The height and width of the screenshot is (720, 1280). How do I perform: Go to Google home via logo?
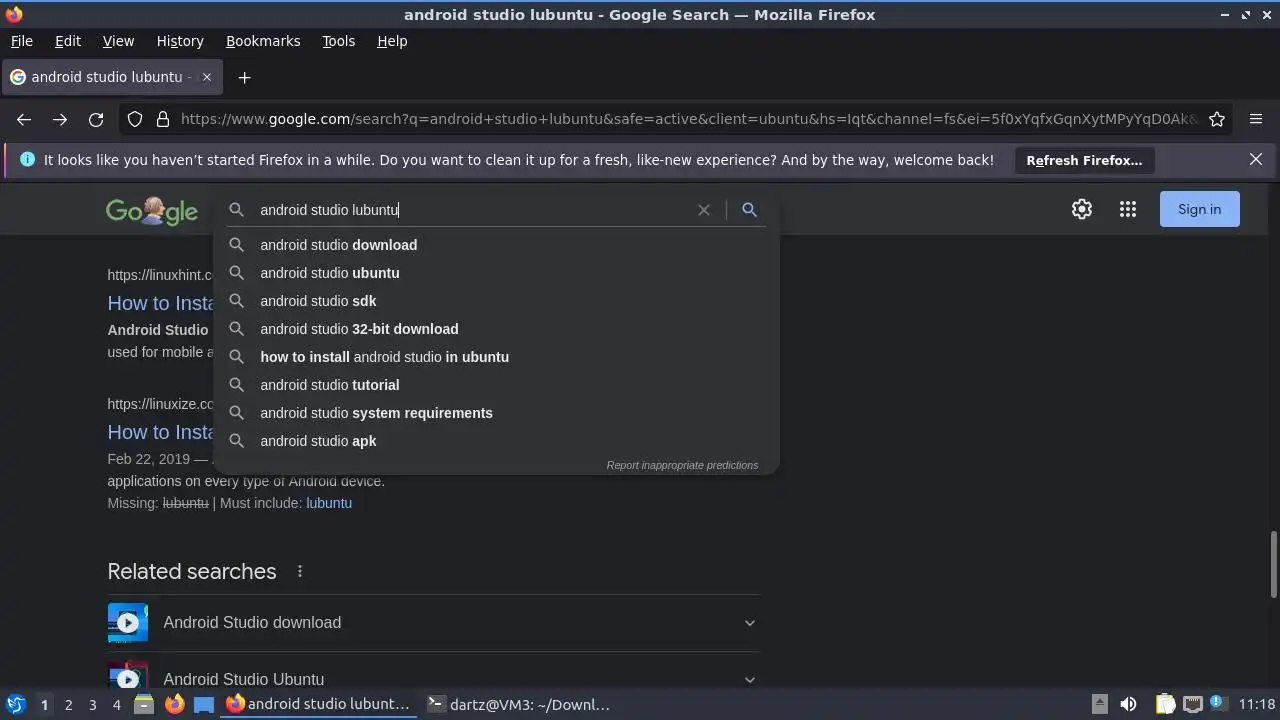point(152,210)
